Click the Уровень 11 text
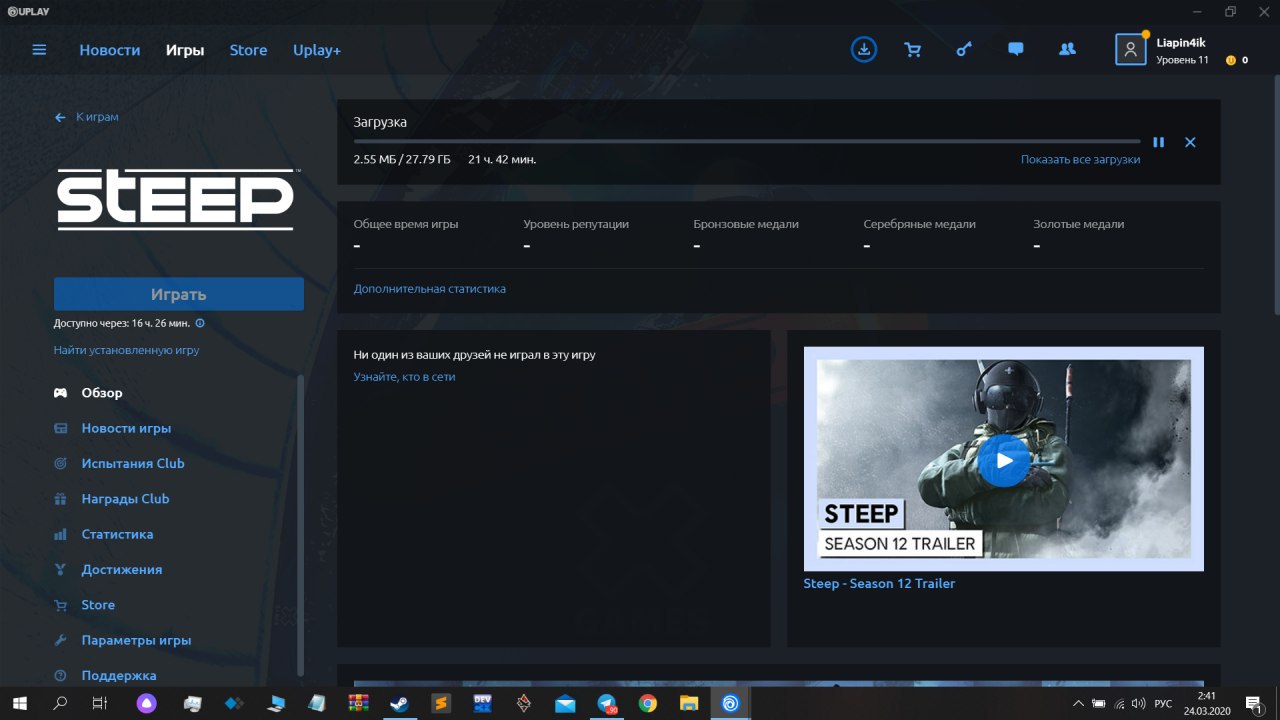 pos(1182,60)
